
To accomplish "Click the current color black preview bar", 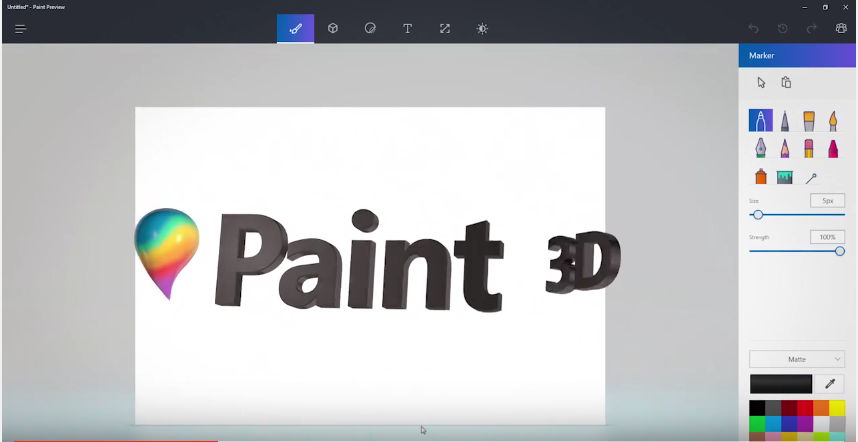I will pos(781,384).
